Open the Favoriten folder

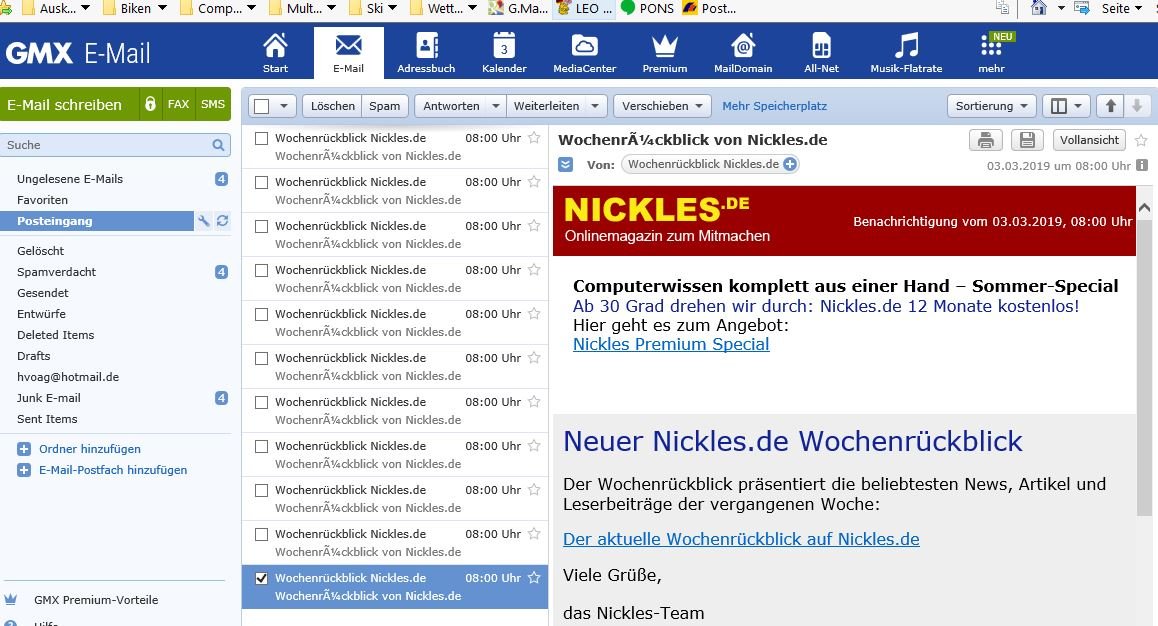[42, 200]
